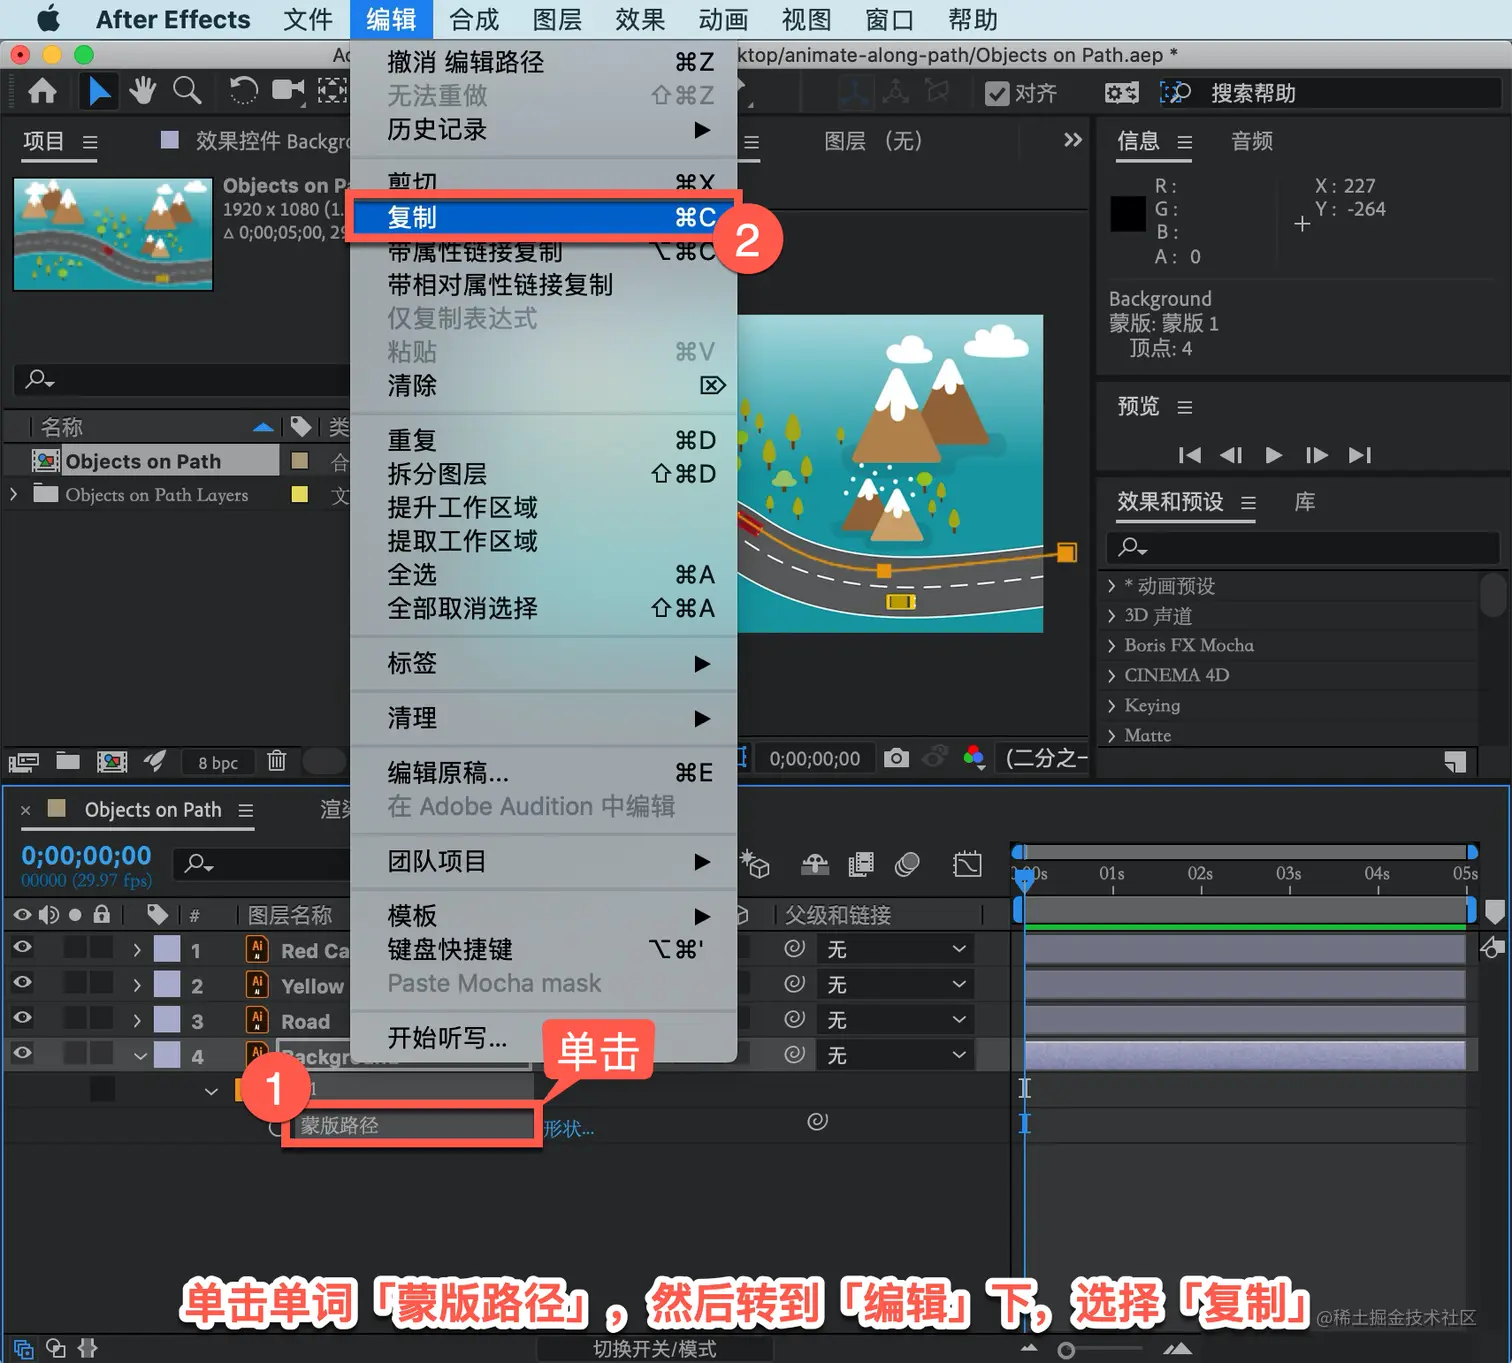Viewport: 1512px width, 1363px height.
Task: Expand the CINEMA 4D effects category
Action: [x=1111, y=675]
